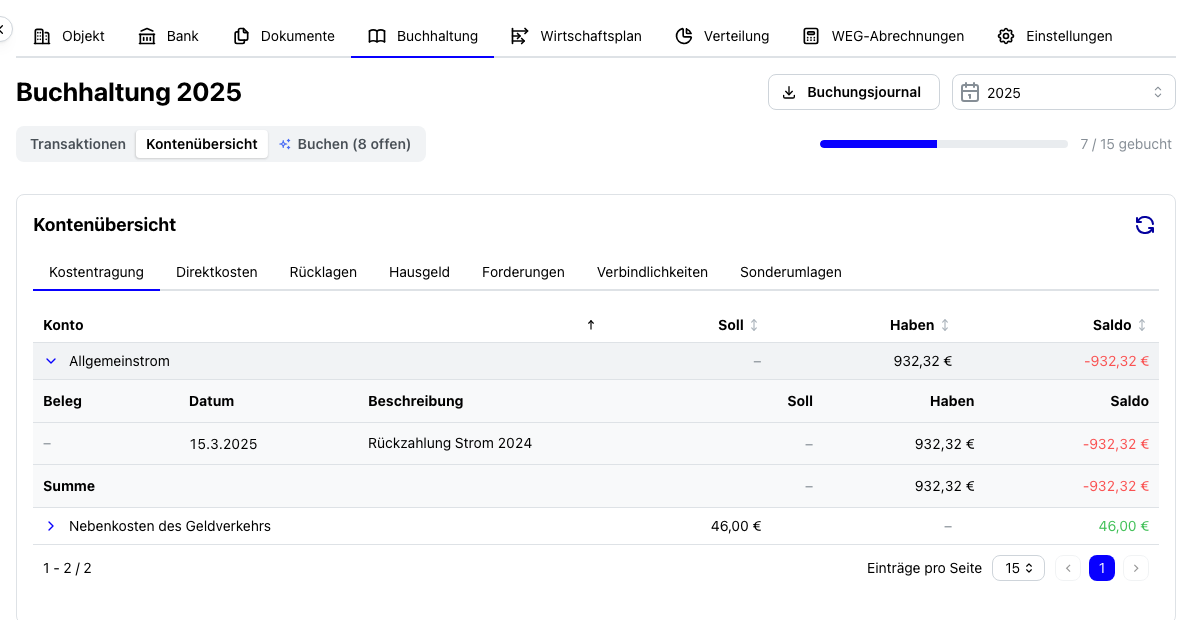This screenshot has width=1192, height=620.
Task: Open the 2025 year dropdown
Action: click(x=1064, y=93)
